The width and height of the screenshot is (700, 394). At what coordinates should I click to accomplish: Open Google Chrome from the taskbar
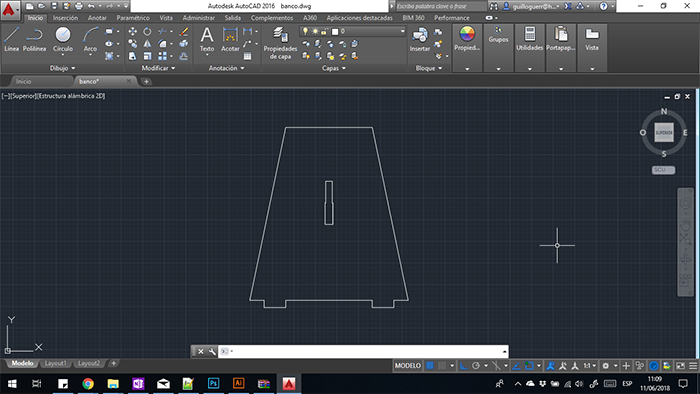pos(88,384)
